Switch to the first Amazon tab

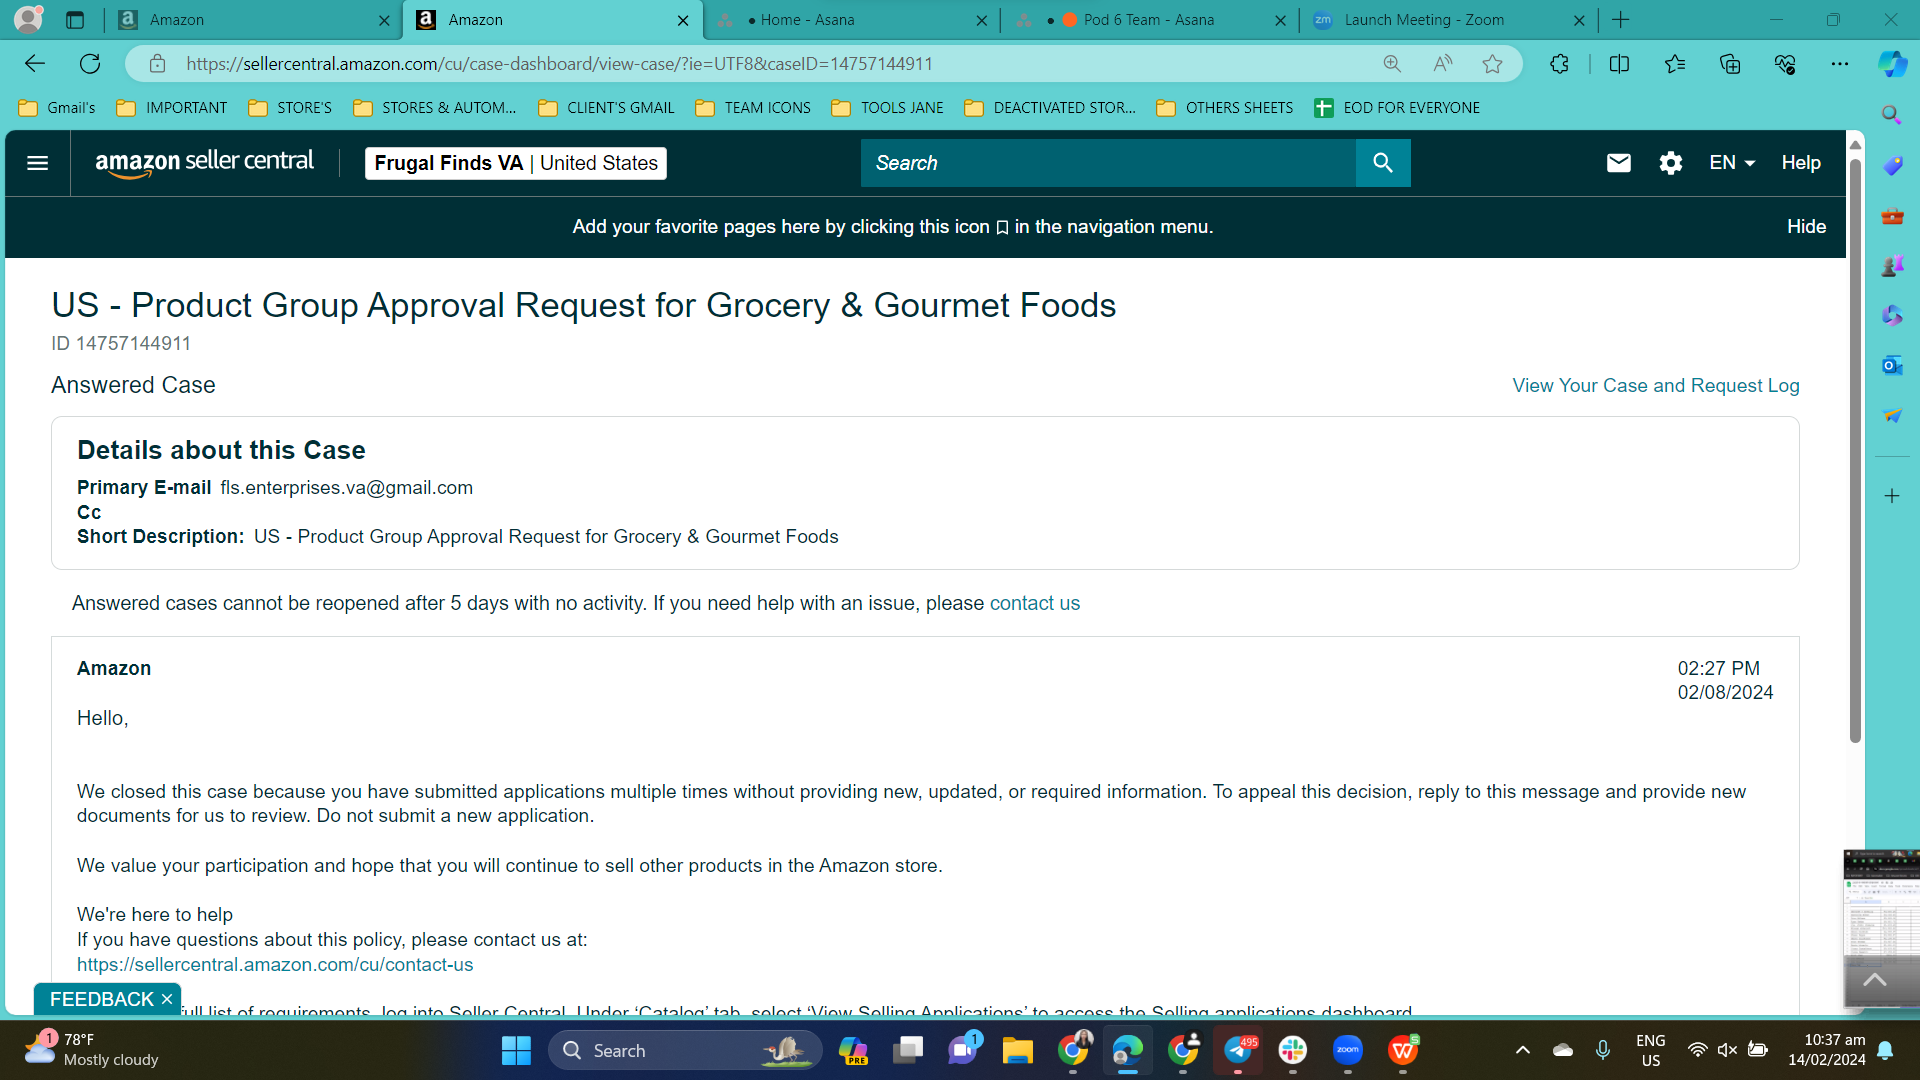tap(254, 20)
